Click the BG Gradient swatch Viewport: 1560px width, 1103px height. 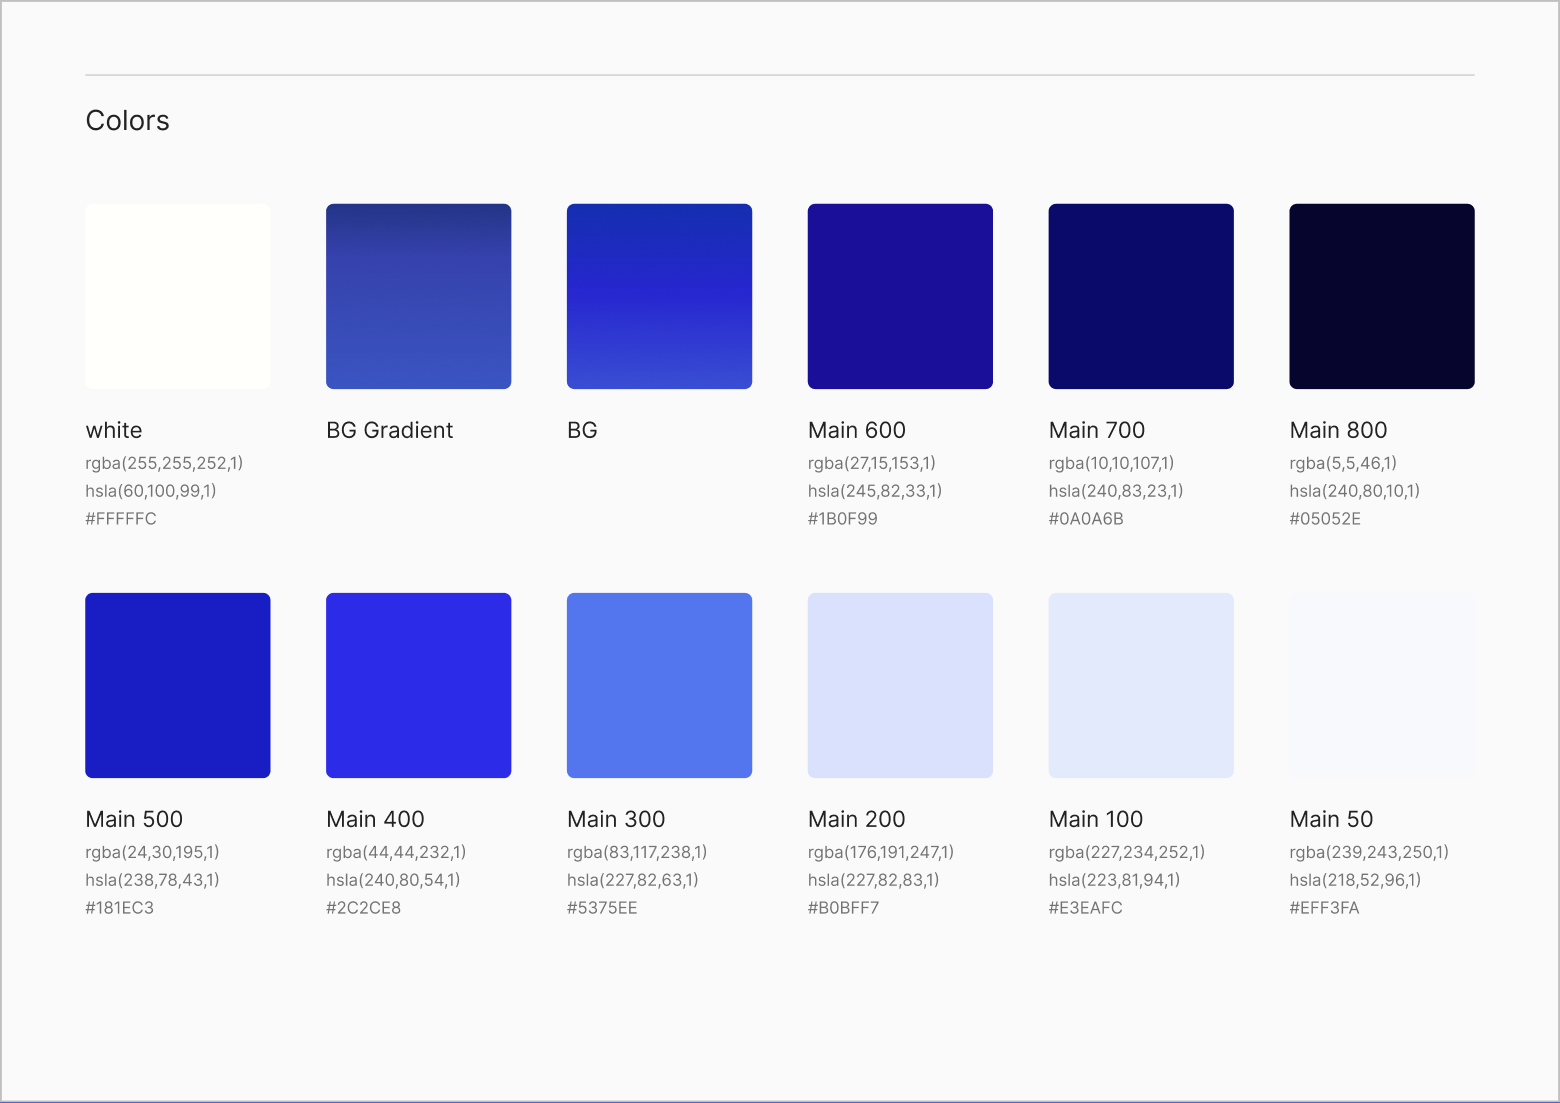click(419, 296)
